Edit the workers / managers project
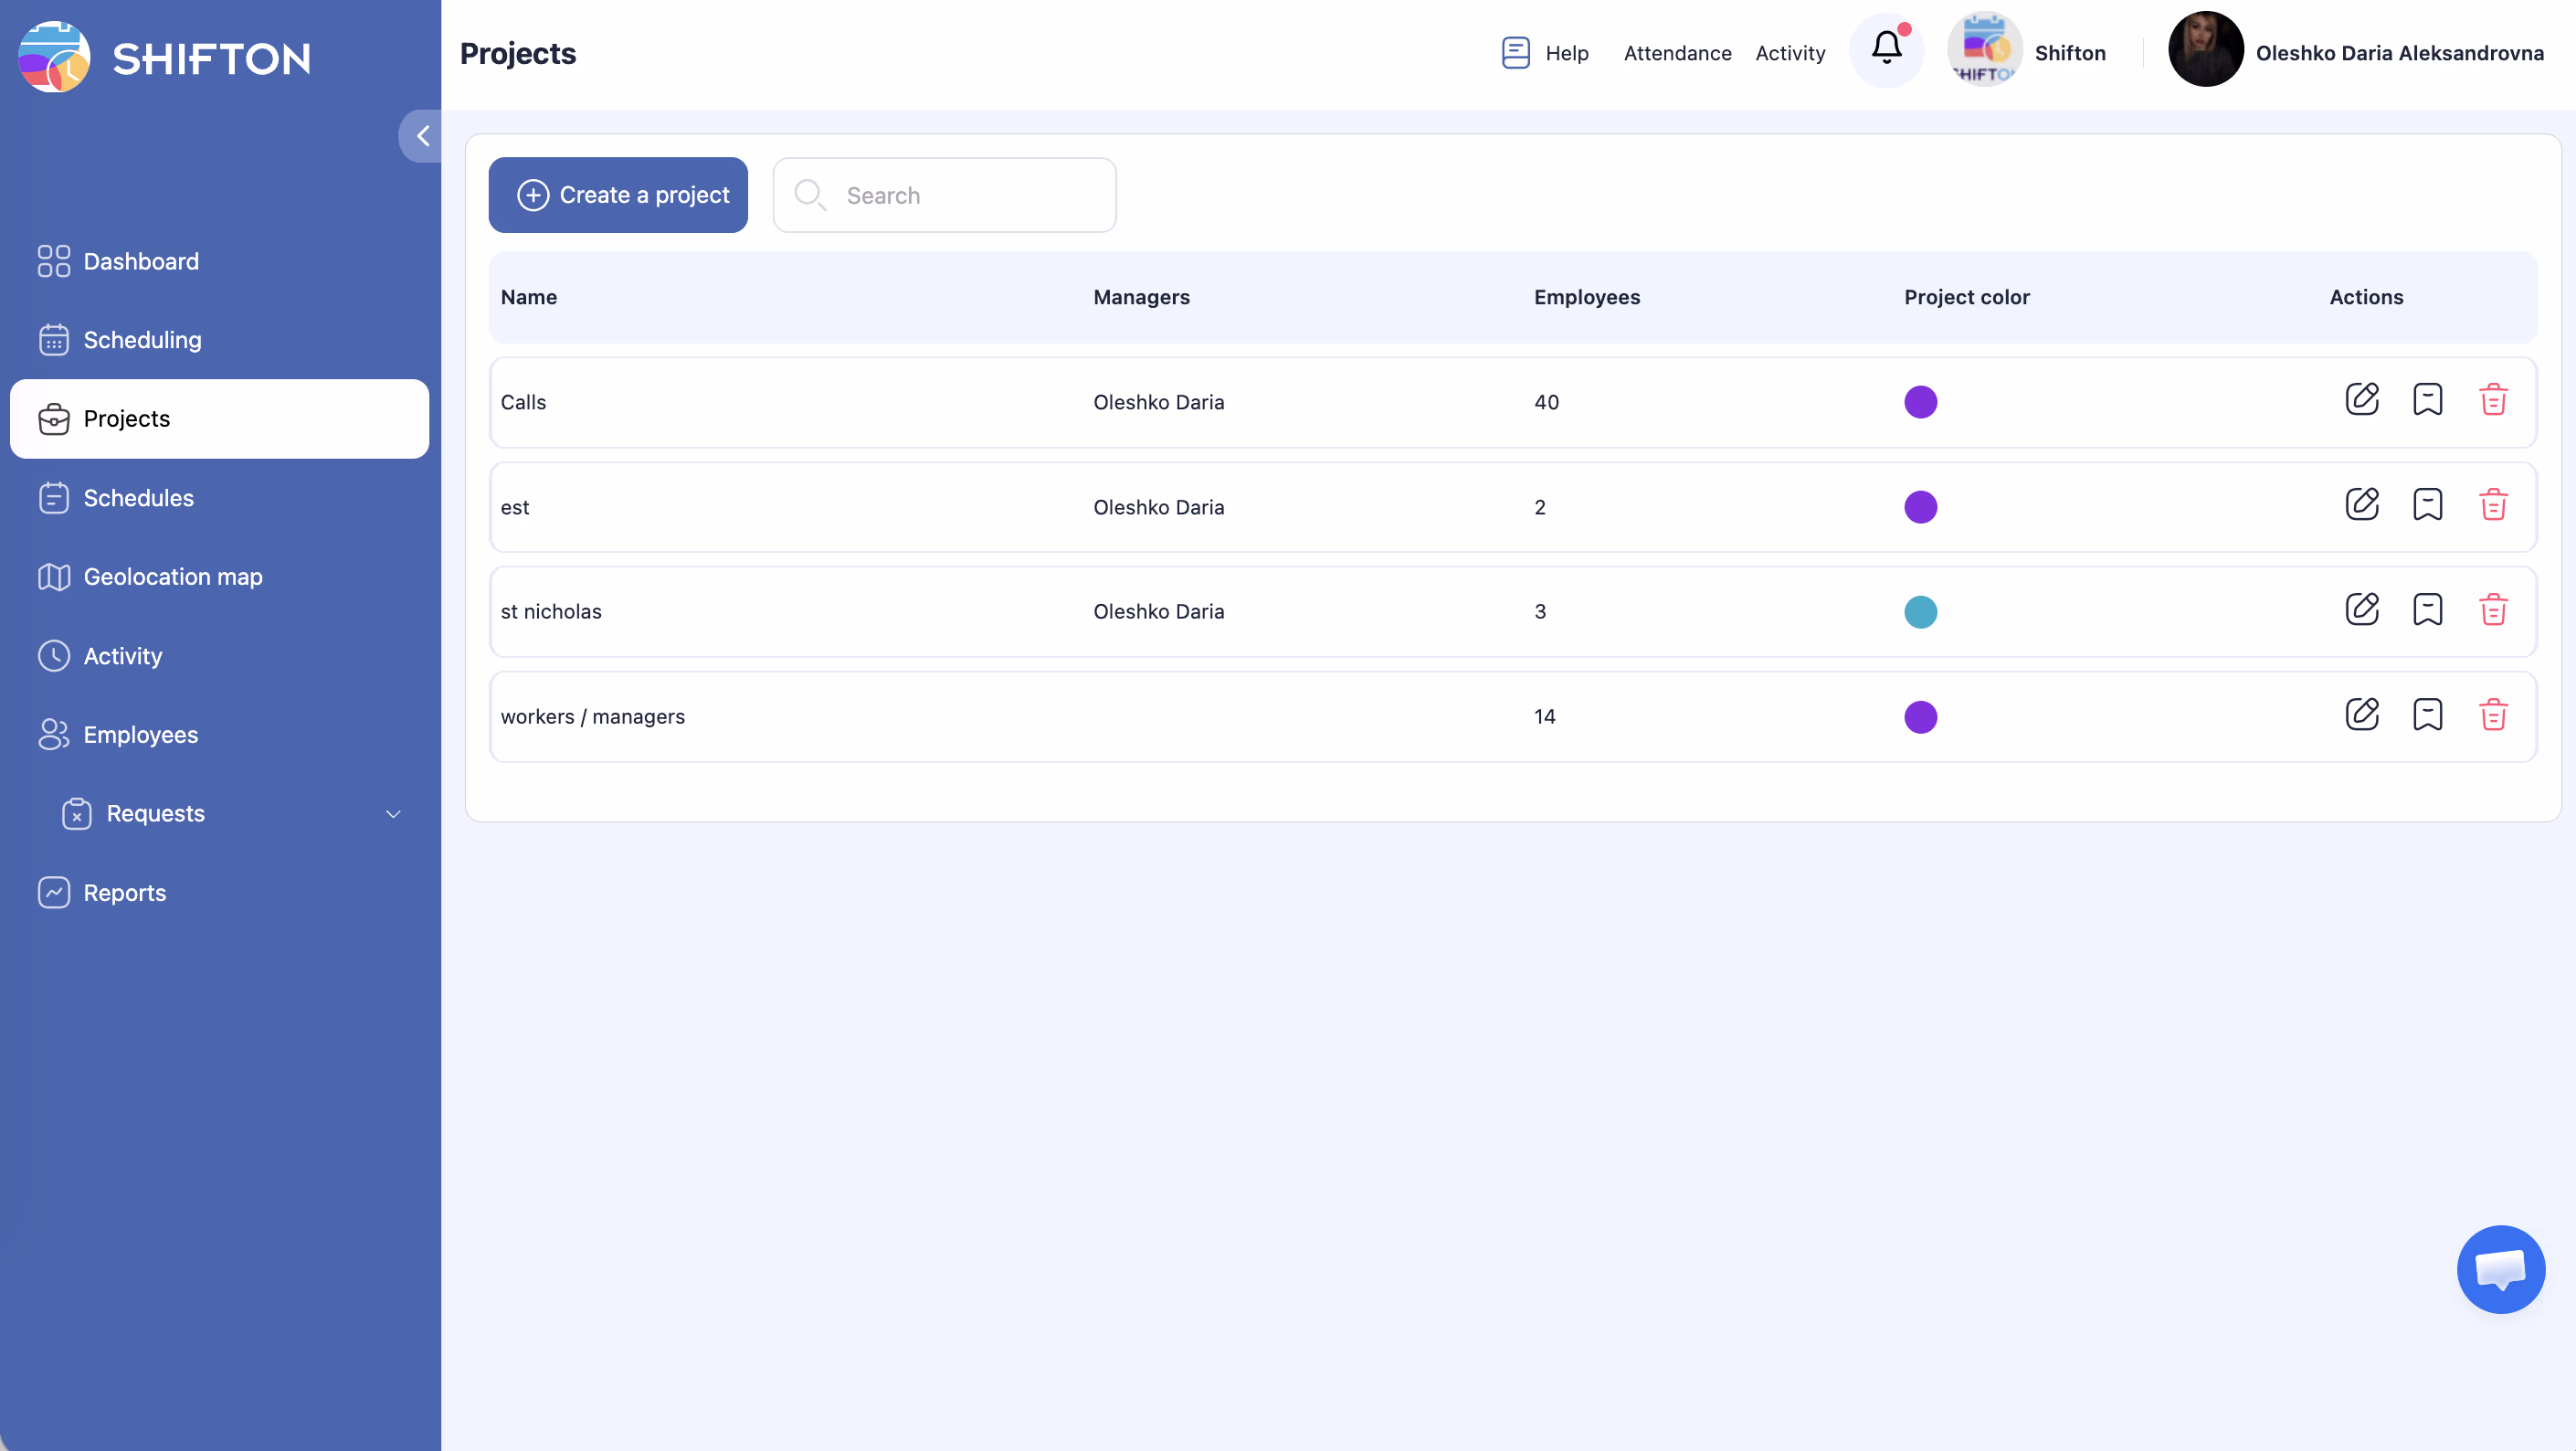This screenshot has height=1451, width=2576. pyautogui.click(x=2362, y=715)
